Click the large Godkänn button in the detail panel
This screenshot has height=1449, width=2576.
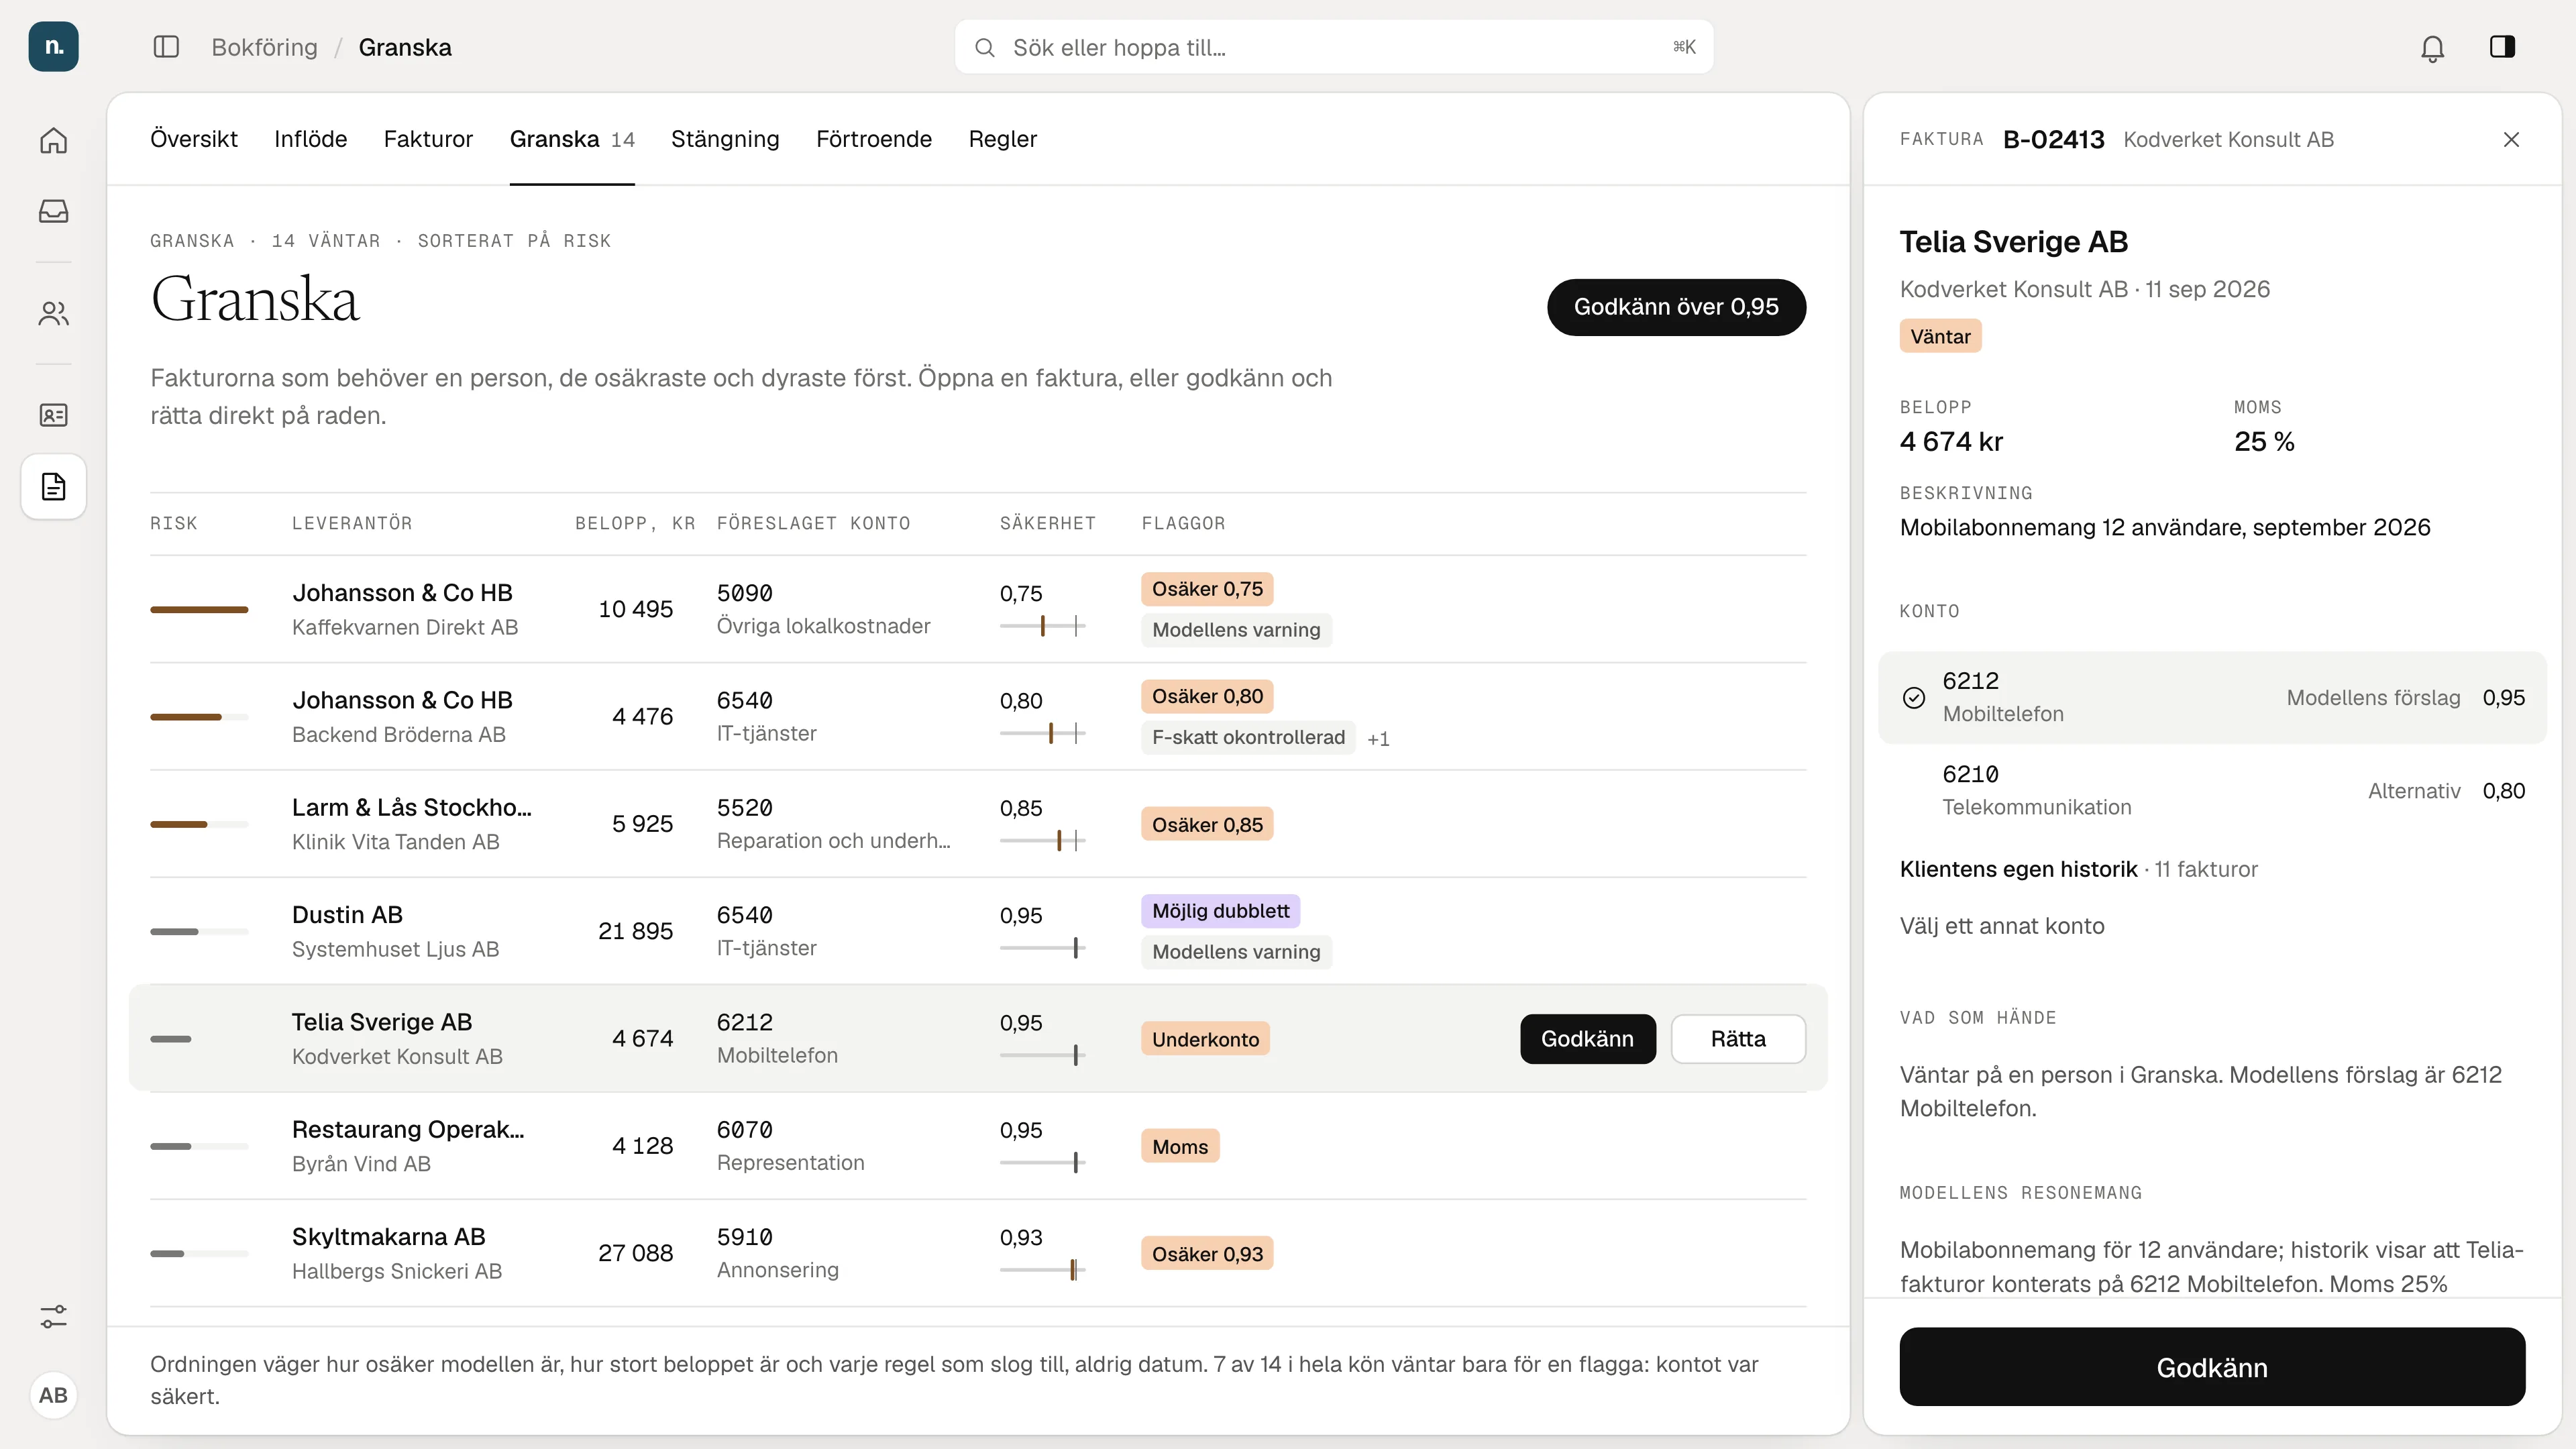pos(2212,1367)
